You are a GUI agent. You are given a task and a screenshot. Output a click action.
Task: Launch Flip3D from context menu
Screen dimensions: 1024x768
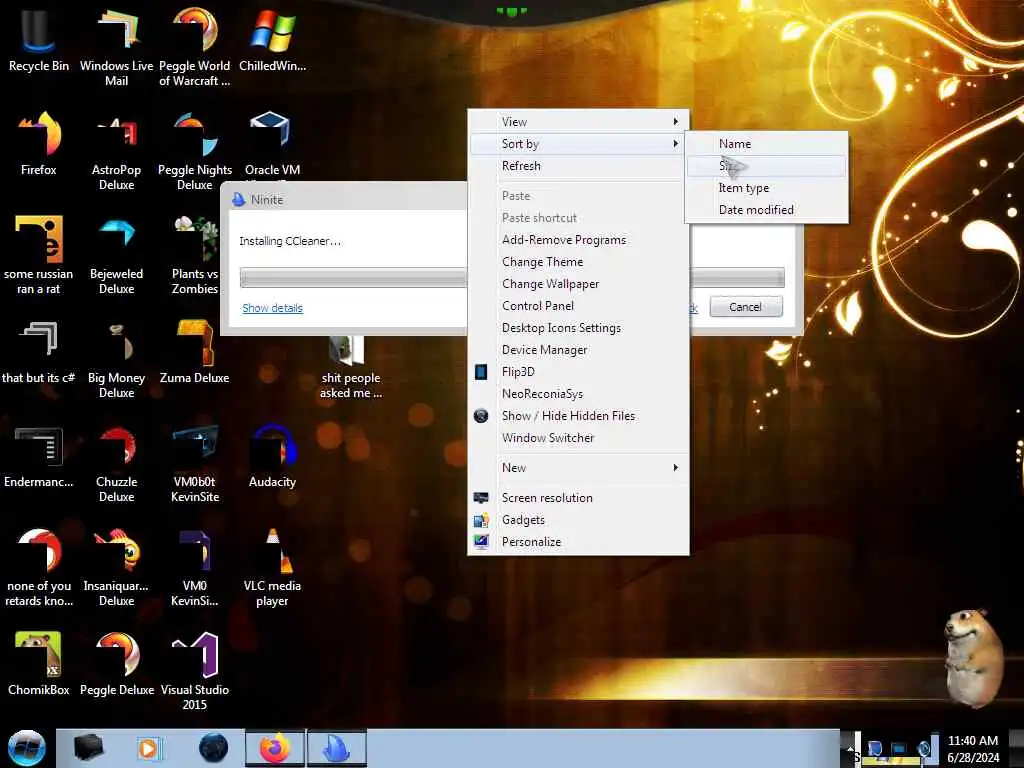coord(579,372)
